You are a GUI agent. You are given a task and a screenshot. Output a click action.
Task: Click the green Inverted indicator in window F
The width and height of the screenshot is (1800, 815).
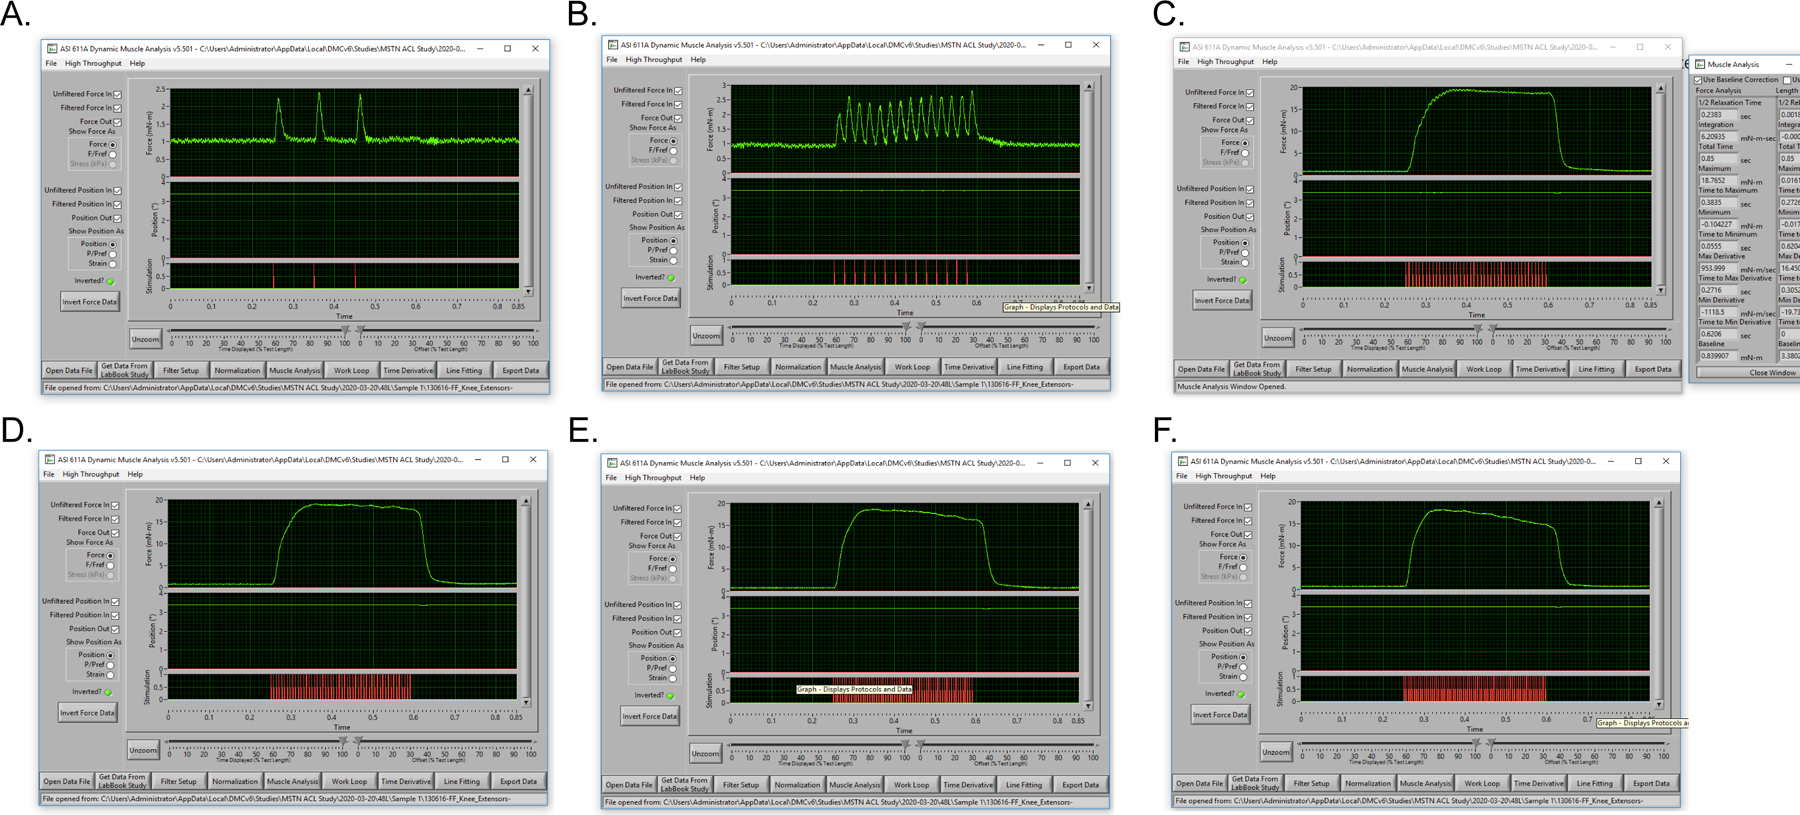coord(1241,694)
